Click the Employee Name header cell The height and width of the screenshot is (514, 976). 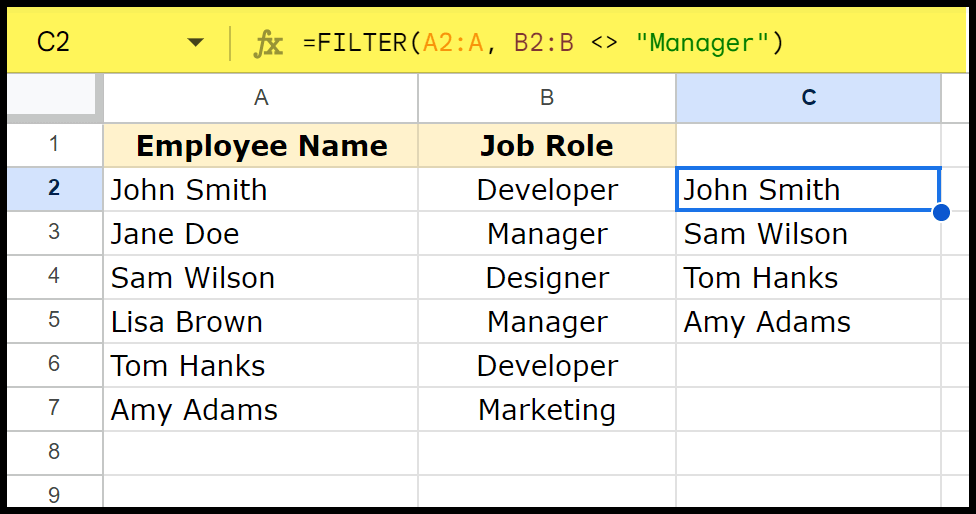261,145
